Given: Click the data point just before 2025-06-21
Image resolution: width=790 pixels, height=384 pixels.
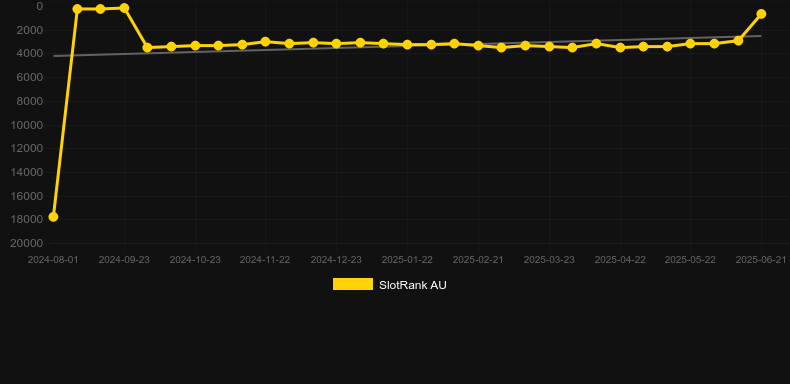Looking at the screenshot, I should click(x=738, y=40).
